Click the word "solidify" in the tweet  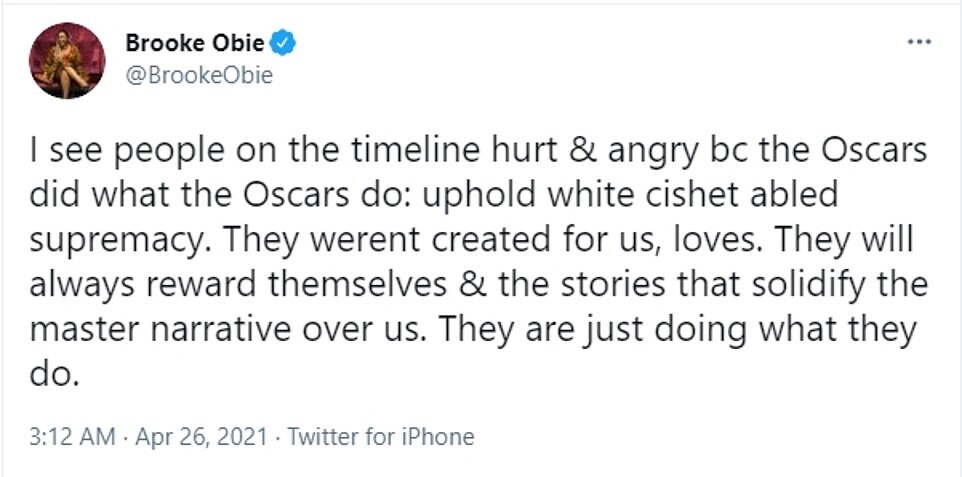click(792, 285)
